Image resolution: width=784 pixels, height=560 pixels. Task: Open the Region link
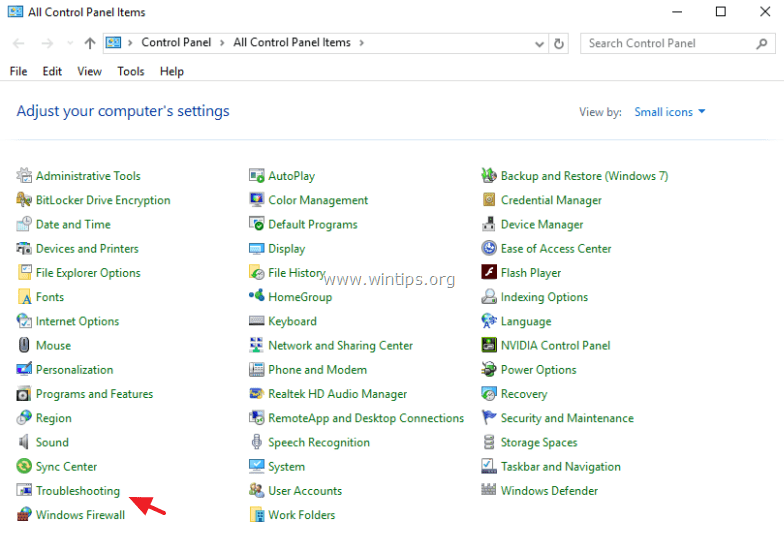54,418
